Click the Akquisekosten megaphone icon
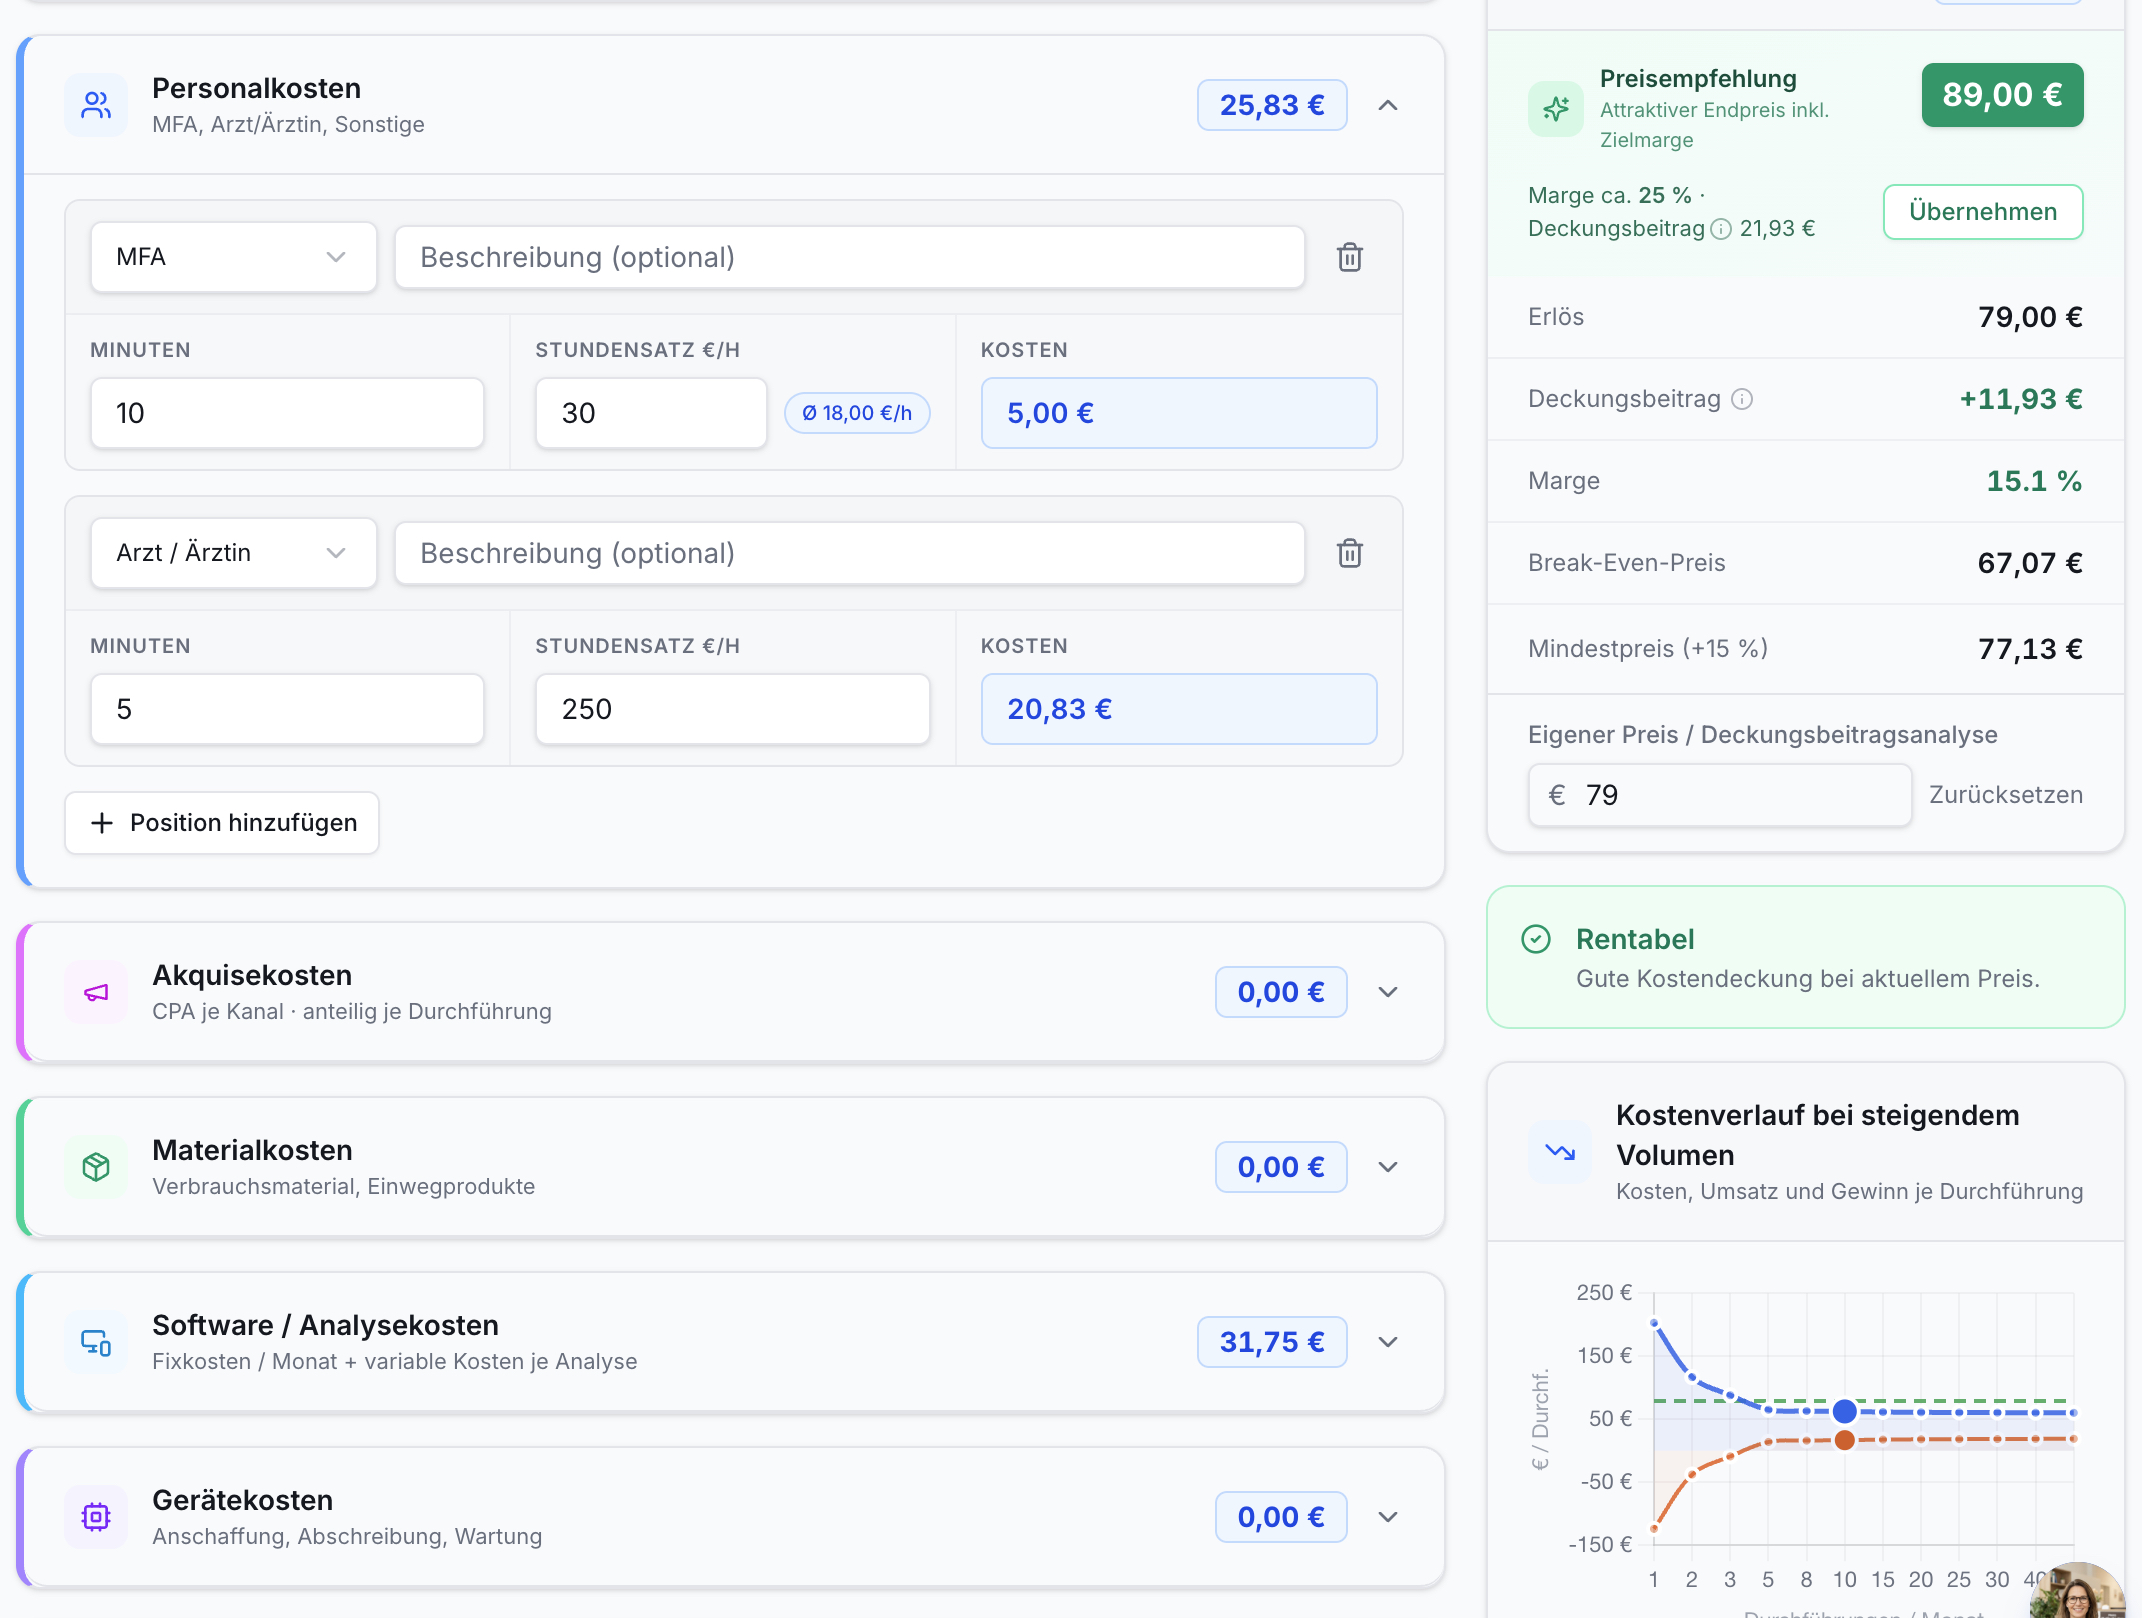The width and height of the screenshot is (2142, 1618). (x=96, y=992)
